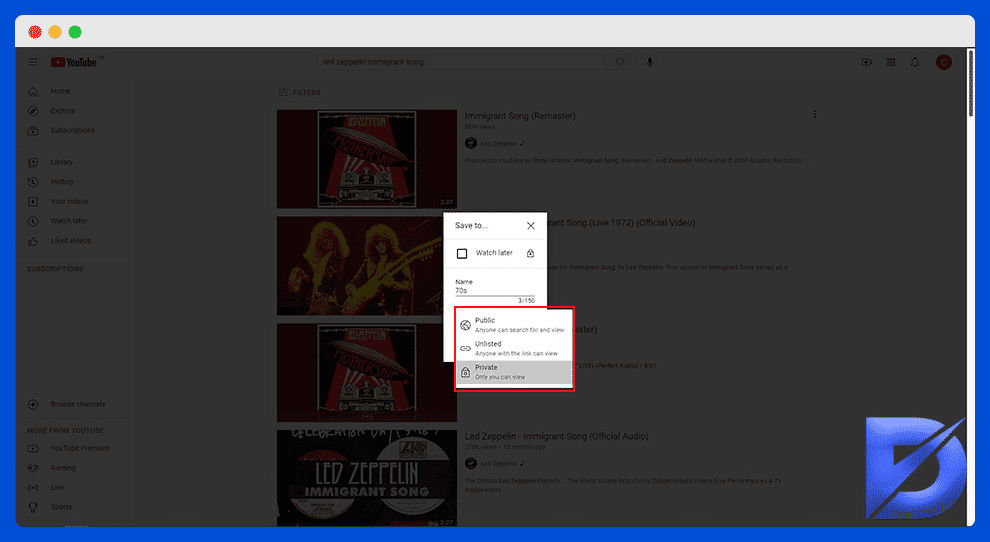The image size is (990, 542).
Task: Open Gaming in the sidebar
Action: [x=63, y=467]
